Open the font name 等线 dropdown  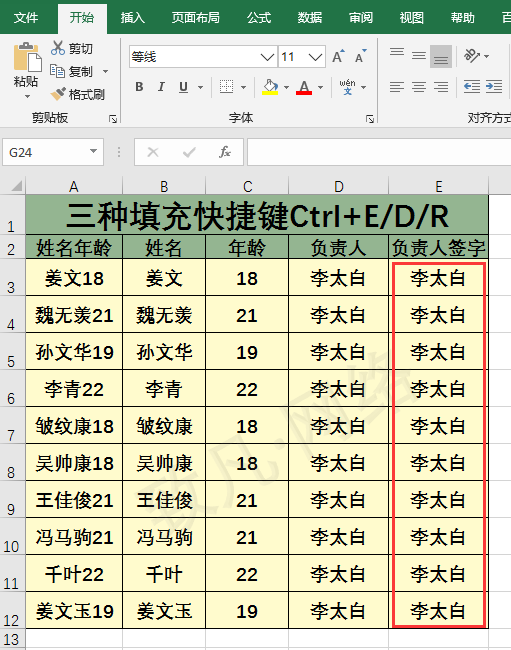point(267,57)
